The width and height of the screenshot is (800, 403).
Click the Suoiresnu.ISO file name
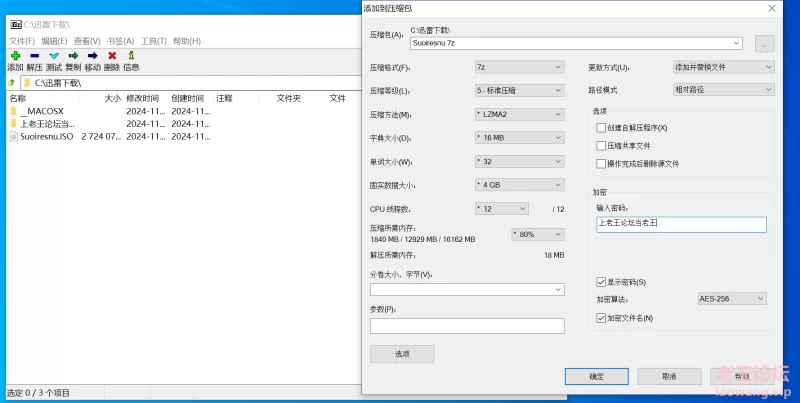pyautogui.click(x=46, y=136)
